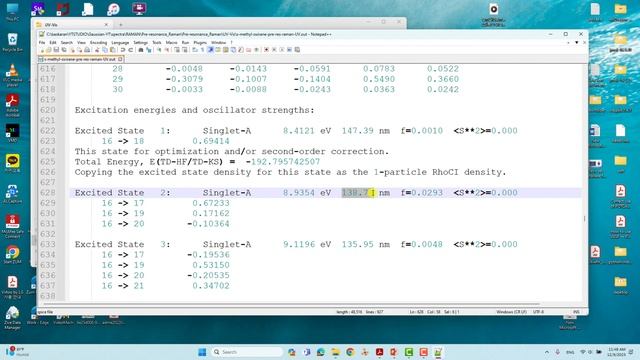Toggle synchronized vertical scrolling icon
The image size is (640, 360).
pyautogui.click(x=177, y=50)
